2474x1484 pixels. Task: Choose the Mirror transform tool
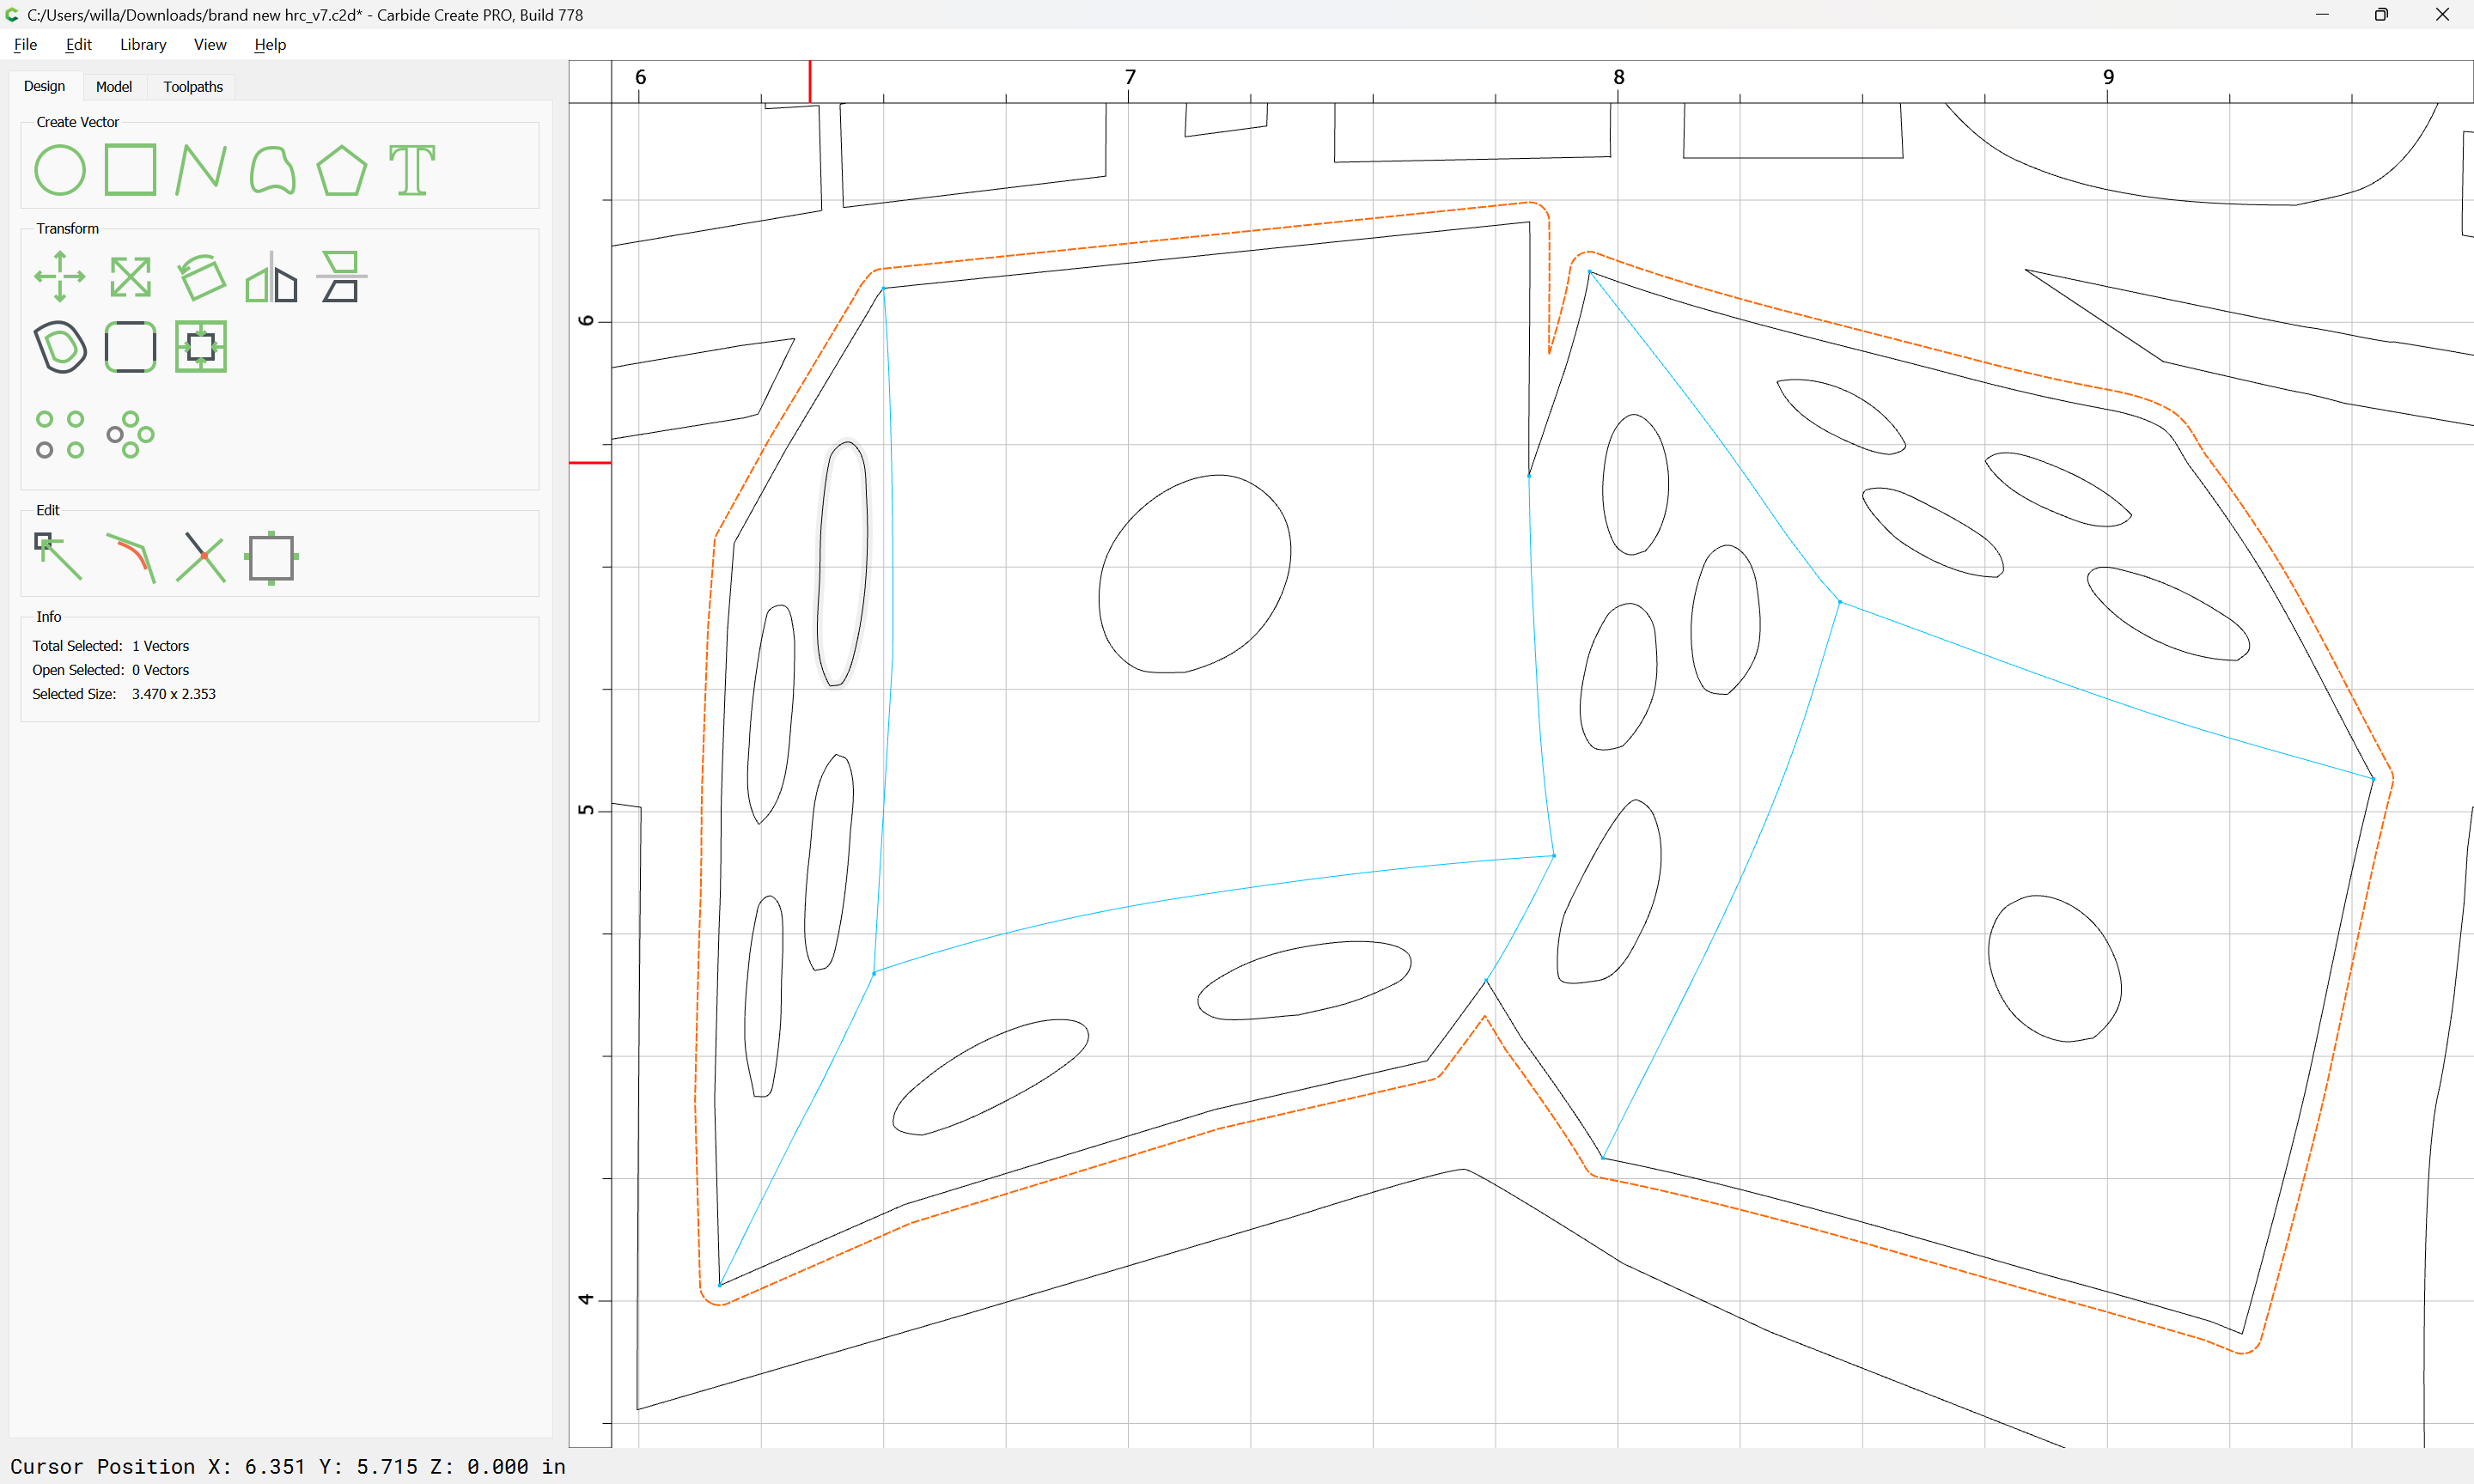point(272,277)
